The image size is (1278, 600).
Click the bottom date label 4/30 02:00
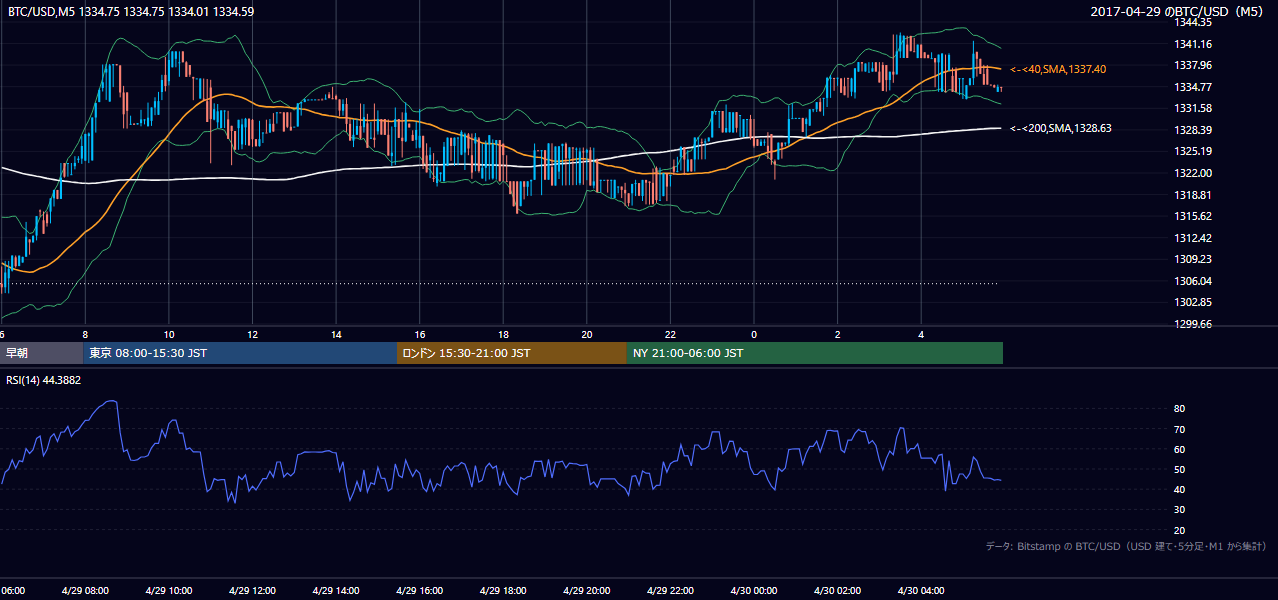tap(836, 591)
